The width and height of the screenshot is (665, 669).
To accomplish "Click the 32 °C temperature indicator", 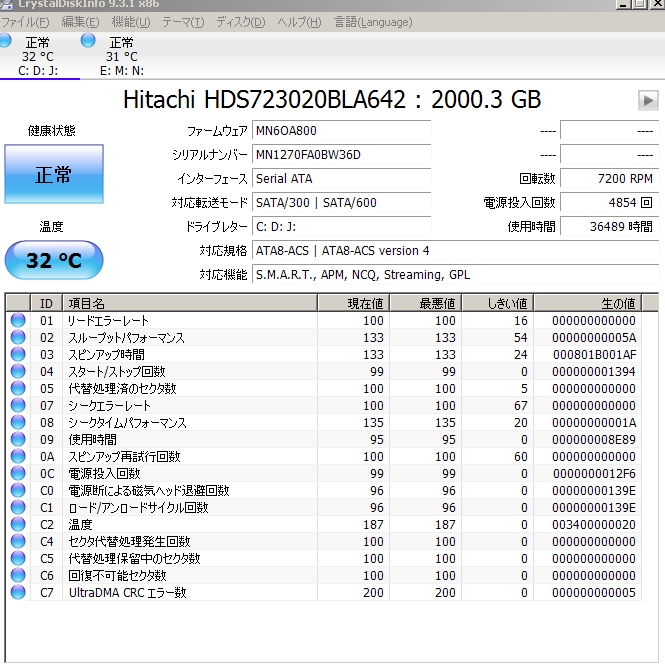I will (54, 260).
